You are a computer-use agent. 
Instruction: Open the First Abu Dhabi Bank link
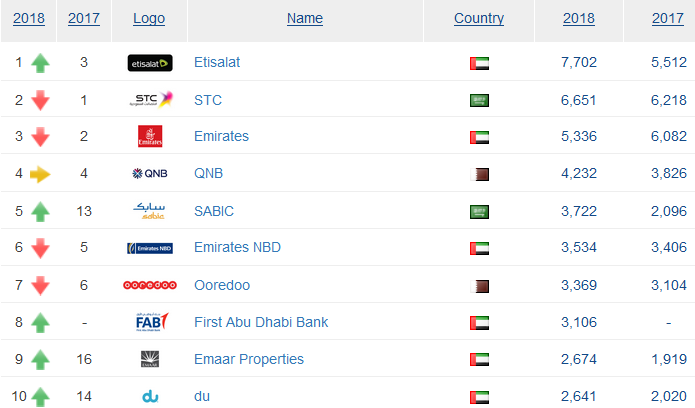pyautogui.click(x=261, y=322)
